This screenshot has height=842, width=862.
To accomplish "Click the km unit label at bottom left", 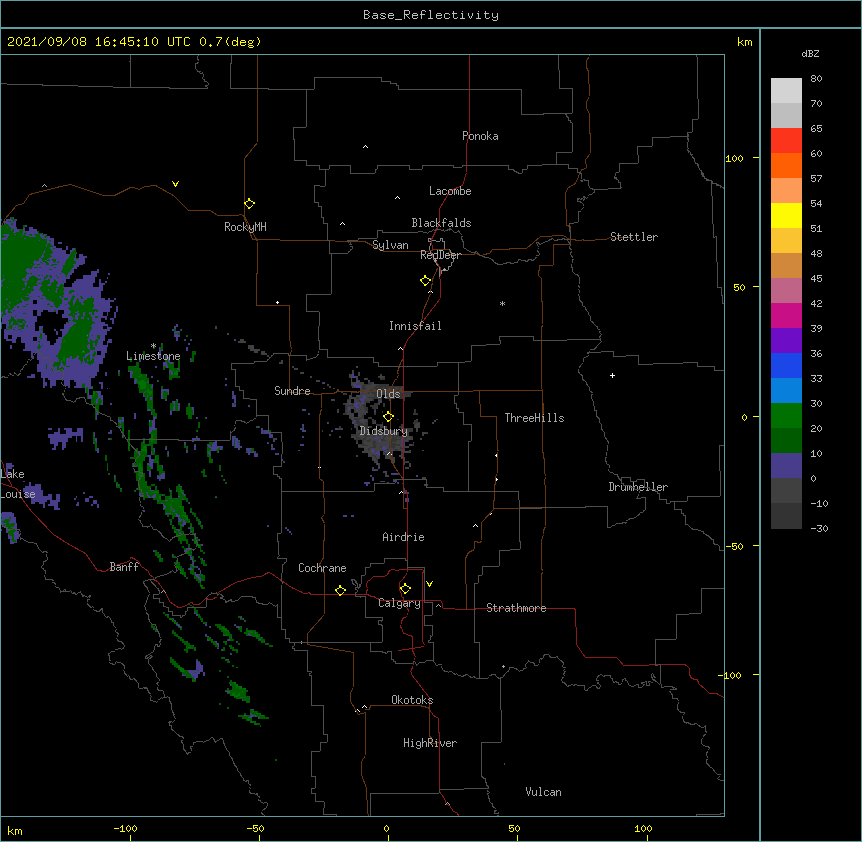I will pyautogui.click(x=15, y=830).
